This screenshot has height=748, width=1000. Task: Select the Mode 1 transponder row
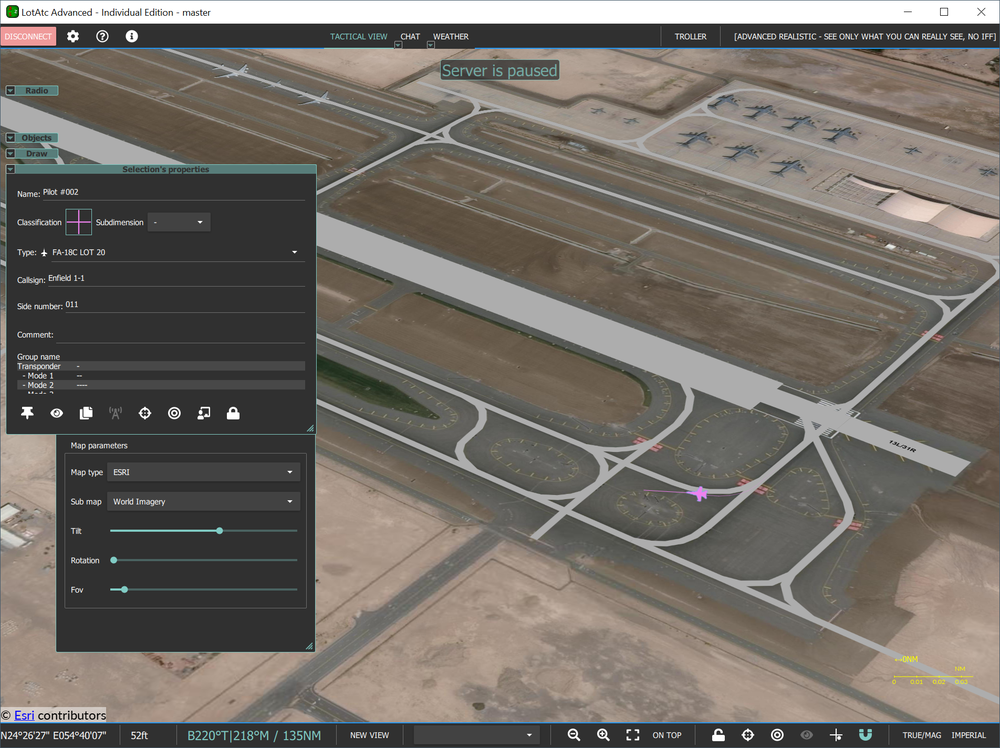(x=161, y=376)
